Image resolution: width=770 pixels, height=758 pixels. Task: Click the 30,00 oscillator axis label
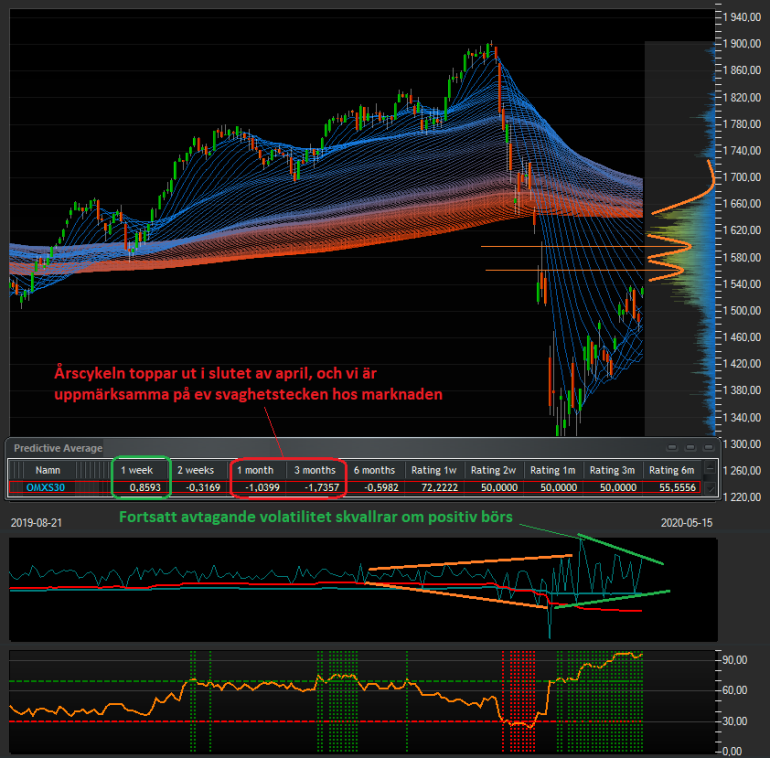pos(734,721)
